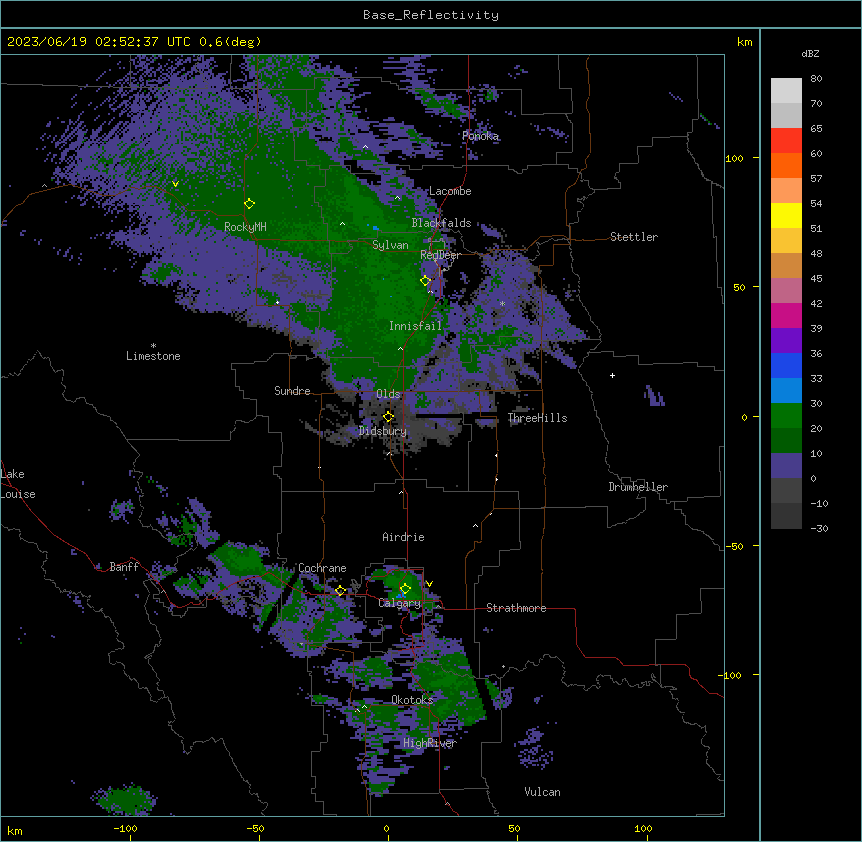
Task: Click the km unit label at bottom left
Action: [x=15, y=831]
